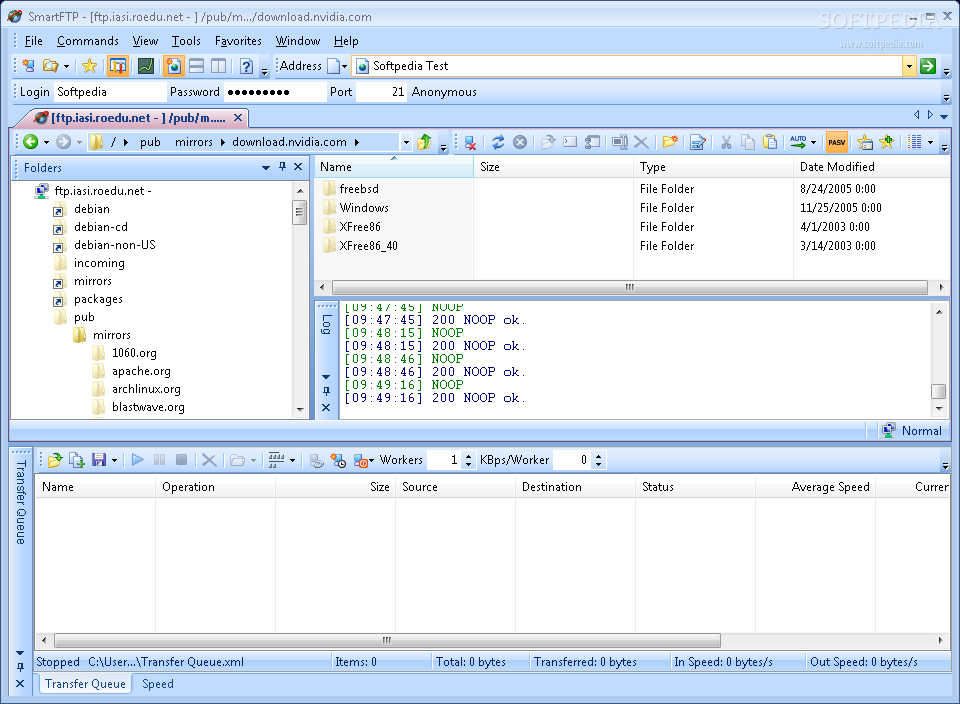Open the File menu
960x704 pixels.
click(34, 41)
